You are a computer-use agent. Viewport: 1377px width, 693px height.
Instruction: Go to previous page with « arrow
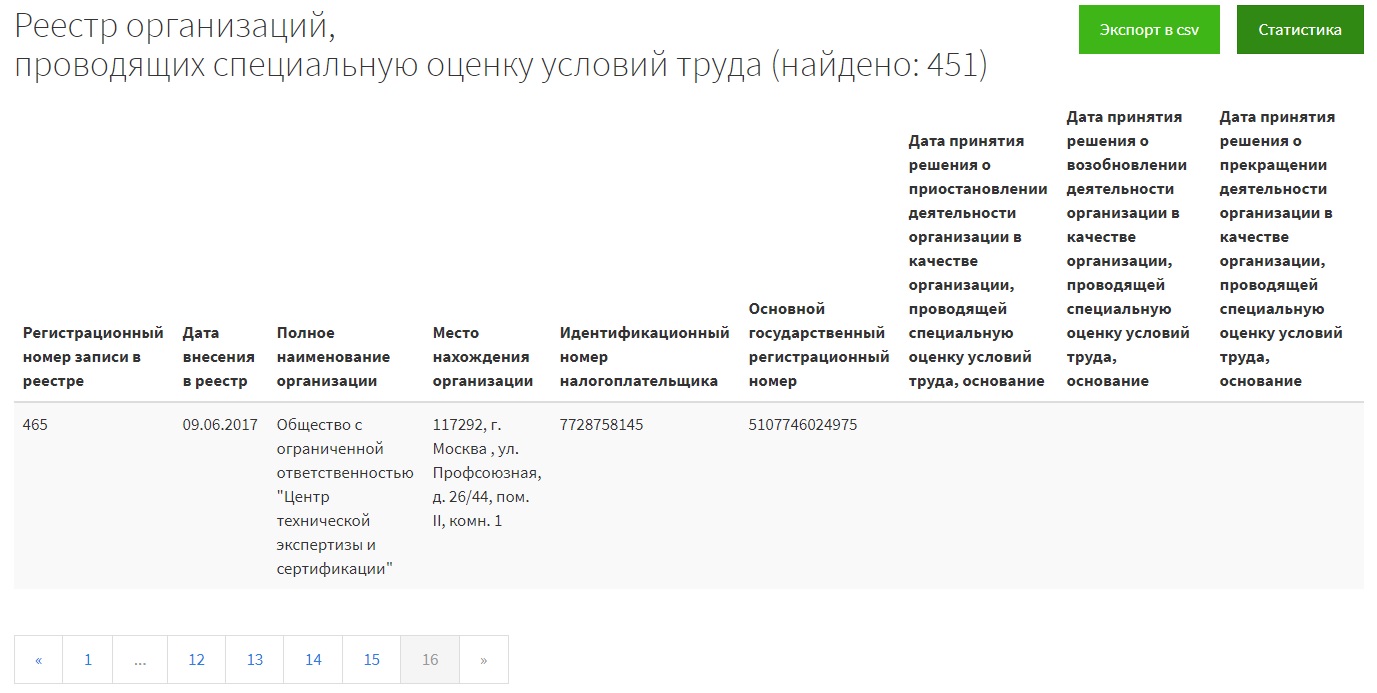(38, 660)
